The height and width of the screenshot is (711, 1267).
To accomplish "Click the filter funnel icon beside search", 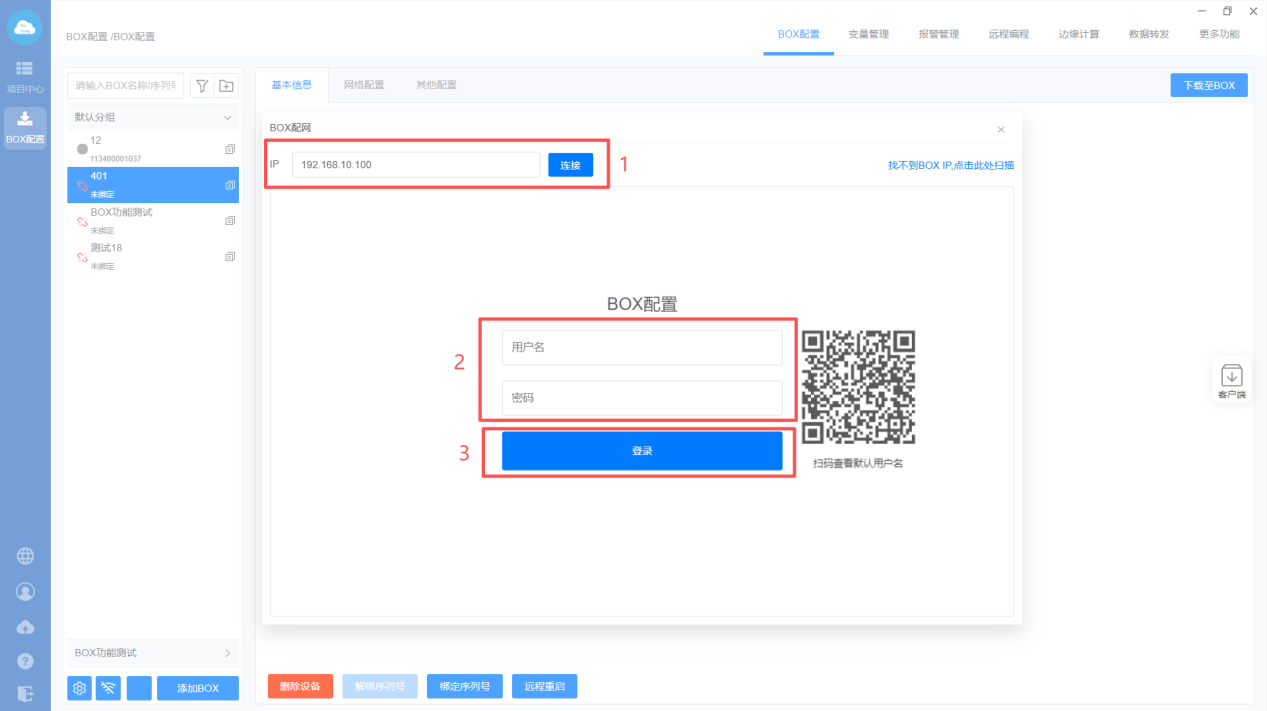I will point(201,86).
